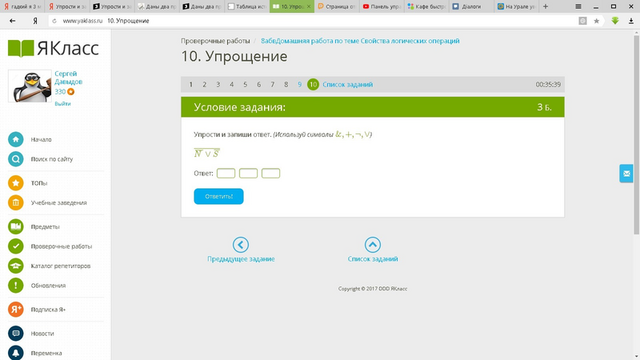Image resolution: width=640 pixels, height=360 pixels.
Task: Switch to the Таблица ист browser tab
Action: 247,7
